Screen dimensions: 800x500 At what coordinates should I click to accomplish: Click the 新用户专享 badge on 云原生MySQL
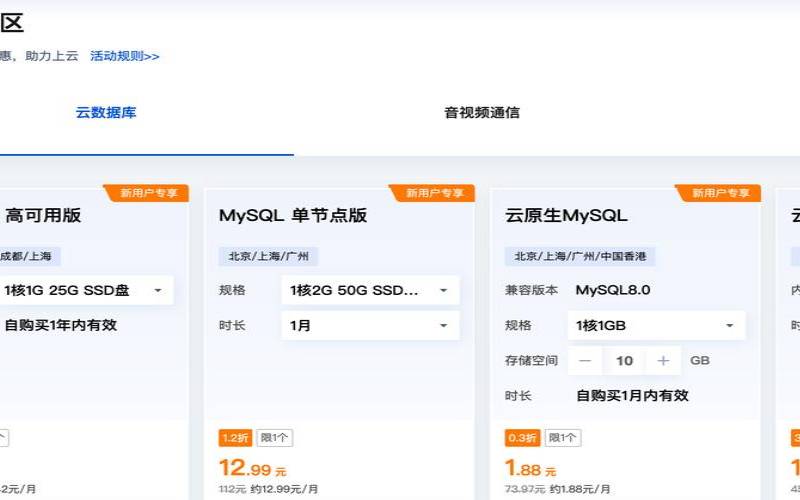pyautogui.click(x=718, y=193)
